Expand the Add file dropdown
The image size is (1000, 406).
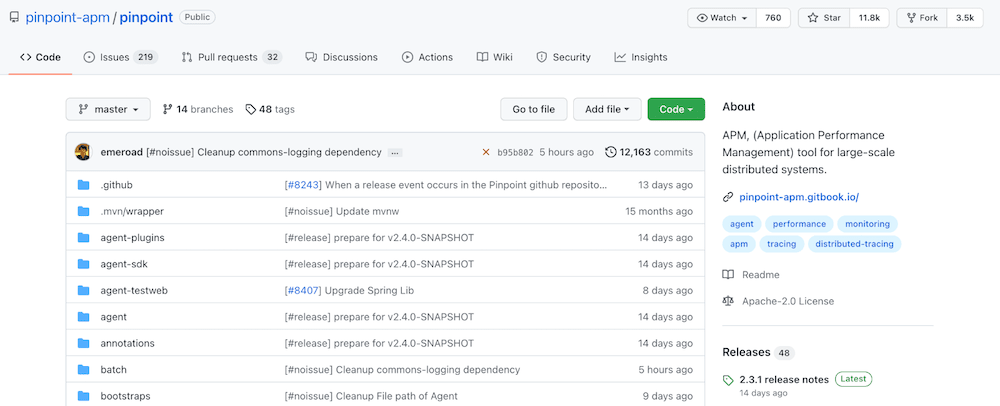pyautogui.click(x=607, y=109)
